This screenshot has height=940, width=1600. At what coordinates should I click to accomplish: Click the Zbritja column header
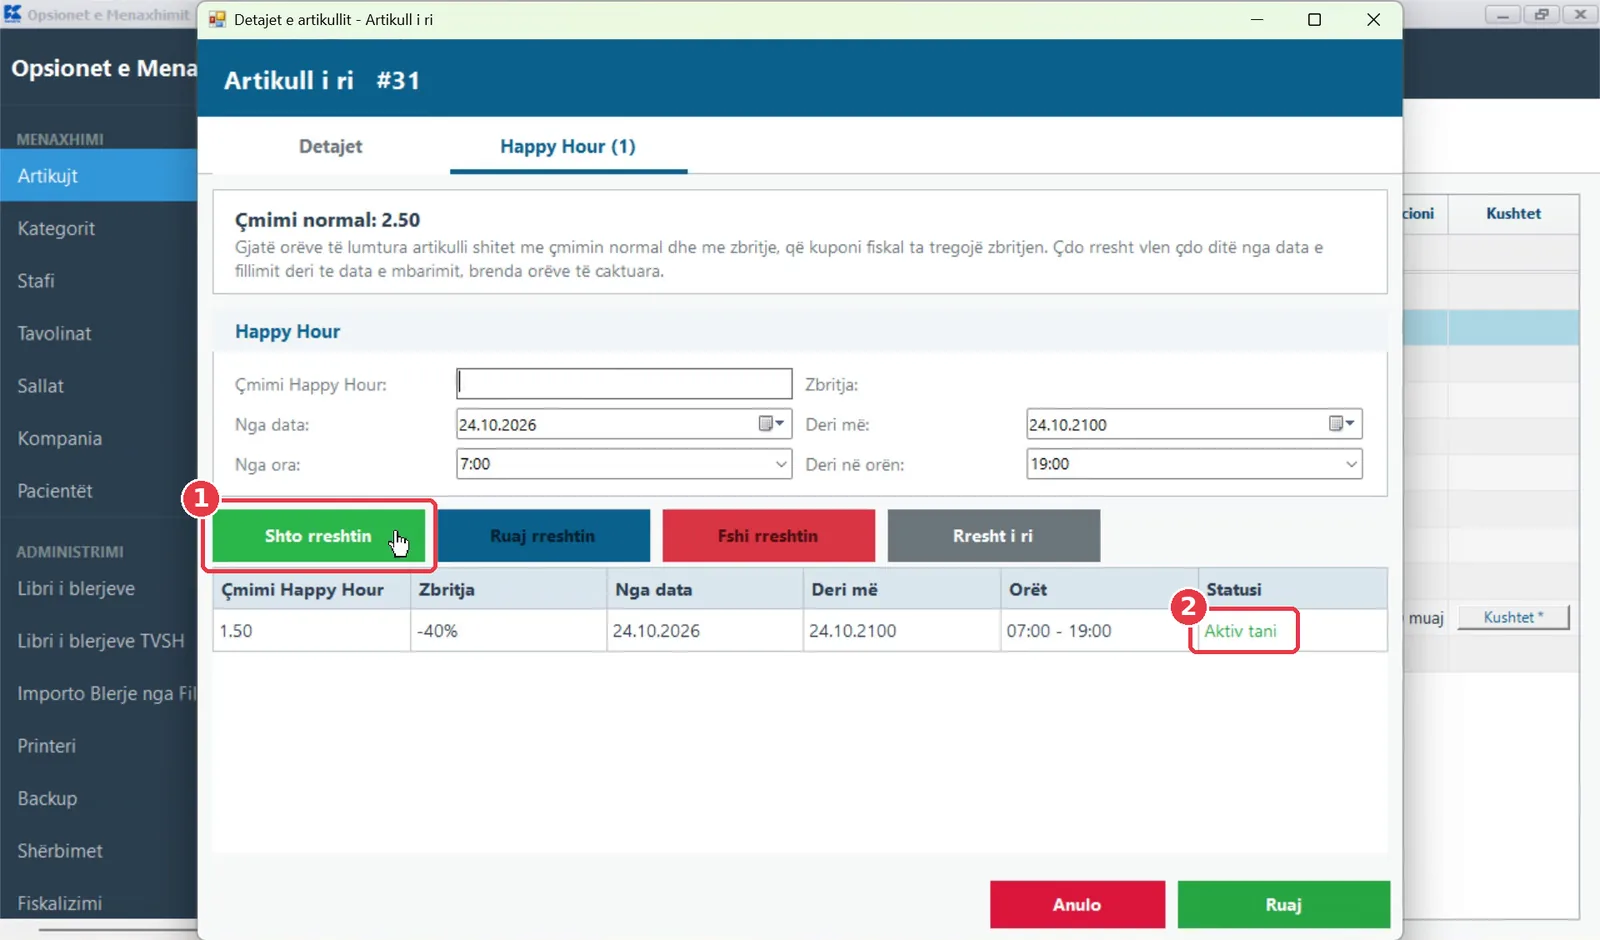pos(509,589)
